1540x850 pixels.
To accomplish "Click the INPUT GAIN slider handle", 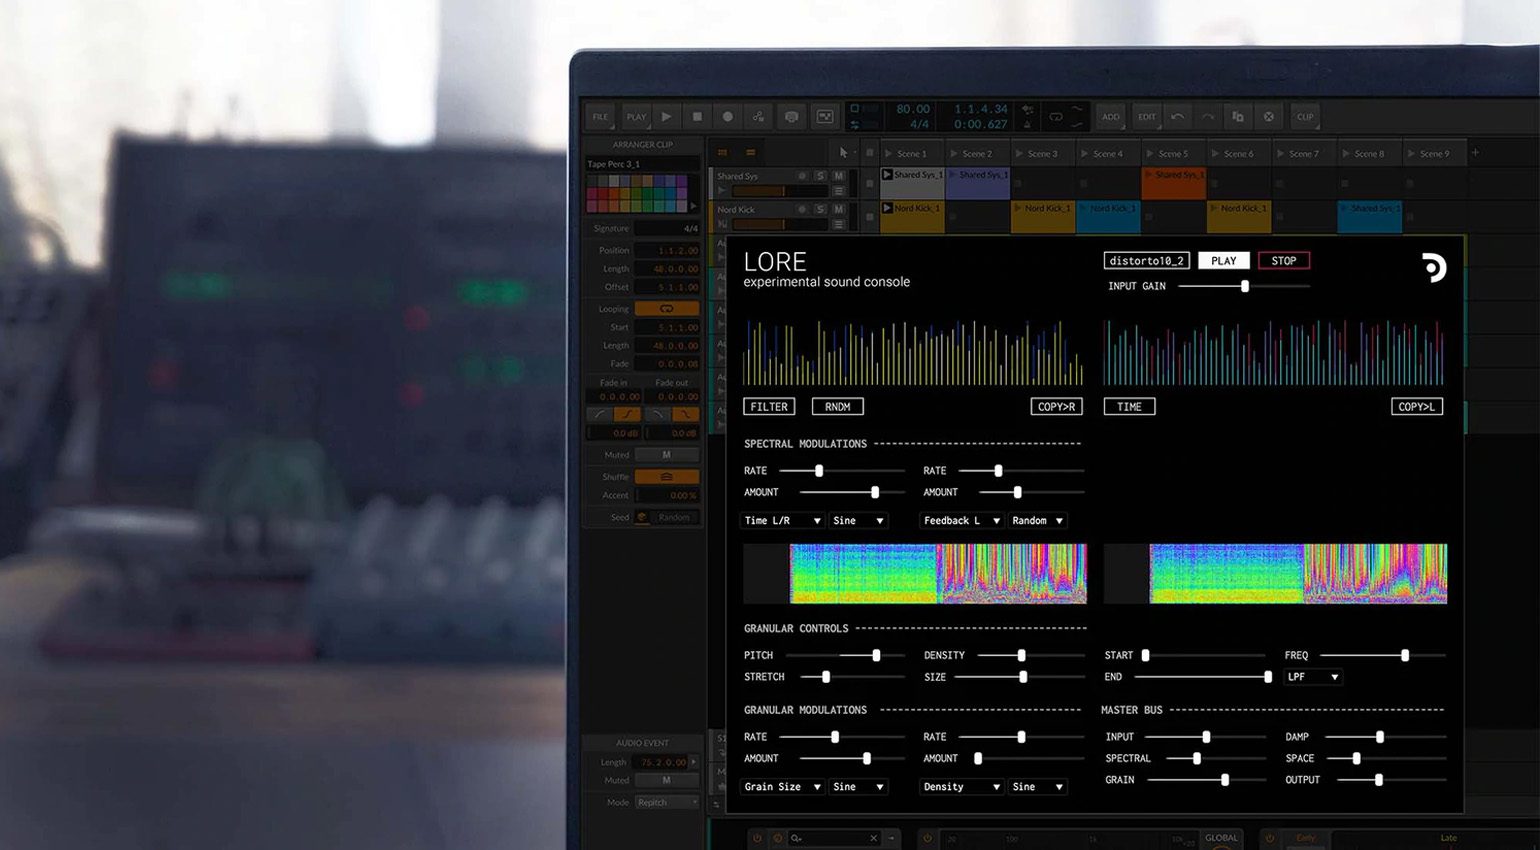I will (1245, 287).
